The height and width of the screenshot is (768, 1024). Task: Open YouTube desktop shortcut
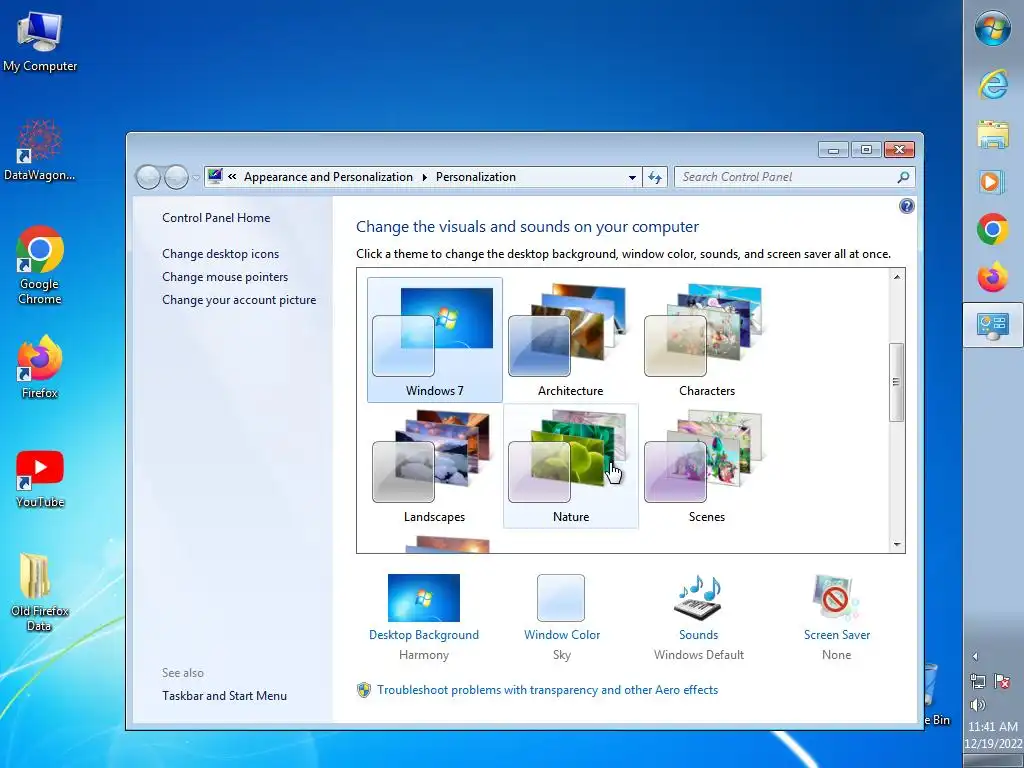pos(40,479)
